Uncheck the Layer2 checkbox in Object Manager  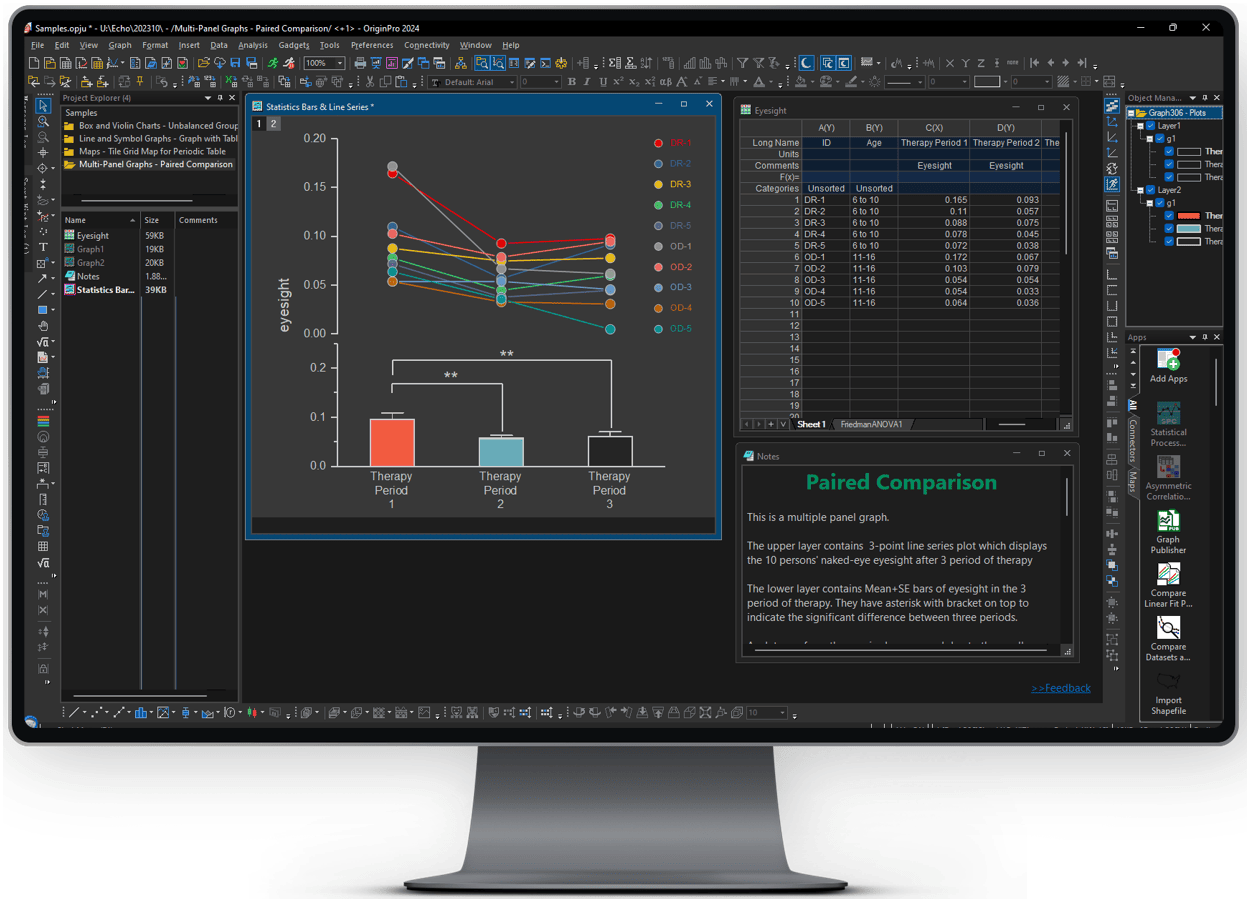1150,190
